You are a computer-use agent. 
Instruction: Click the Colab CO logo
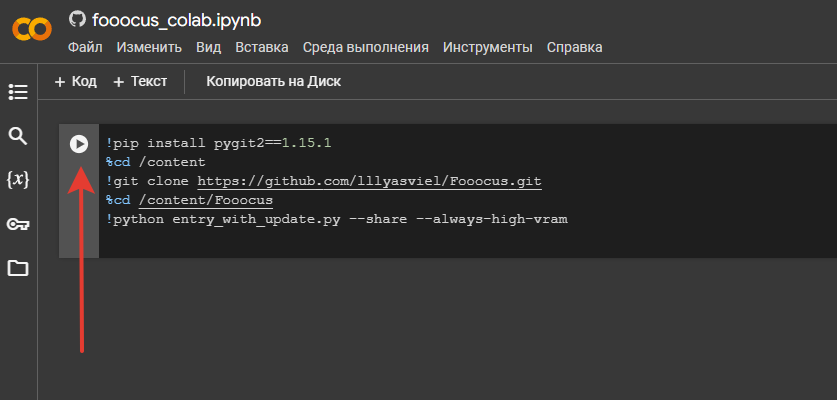click(32, 28)
